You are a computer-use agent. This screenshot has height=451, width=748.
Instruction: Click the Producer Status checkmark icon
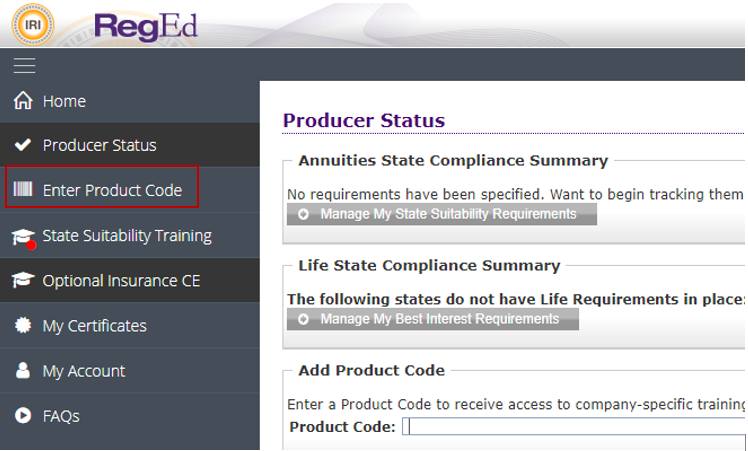click(x=23, y=146)
